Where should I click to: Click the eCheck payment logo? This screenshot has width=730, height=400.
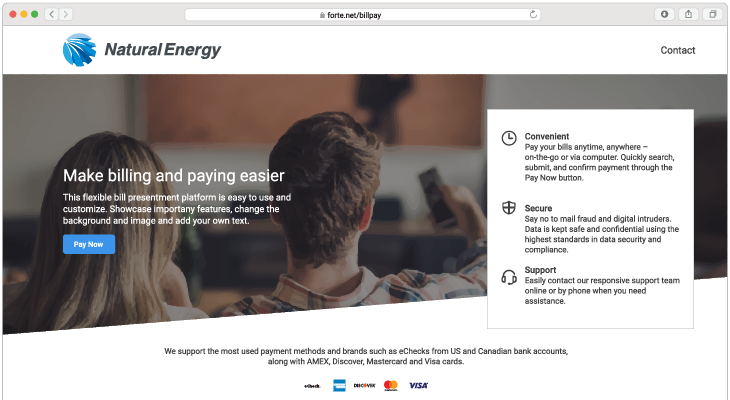click(x=312, y=386)
